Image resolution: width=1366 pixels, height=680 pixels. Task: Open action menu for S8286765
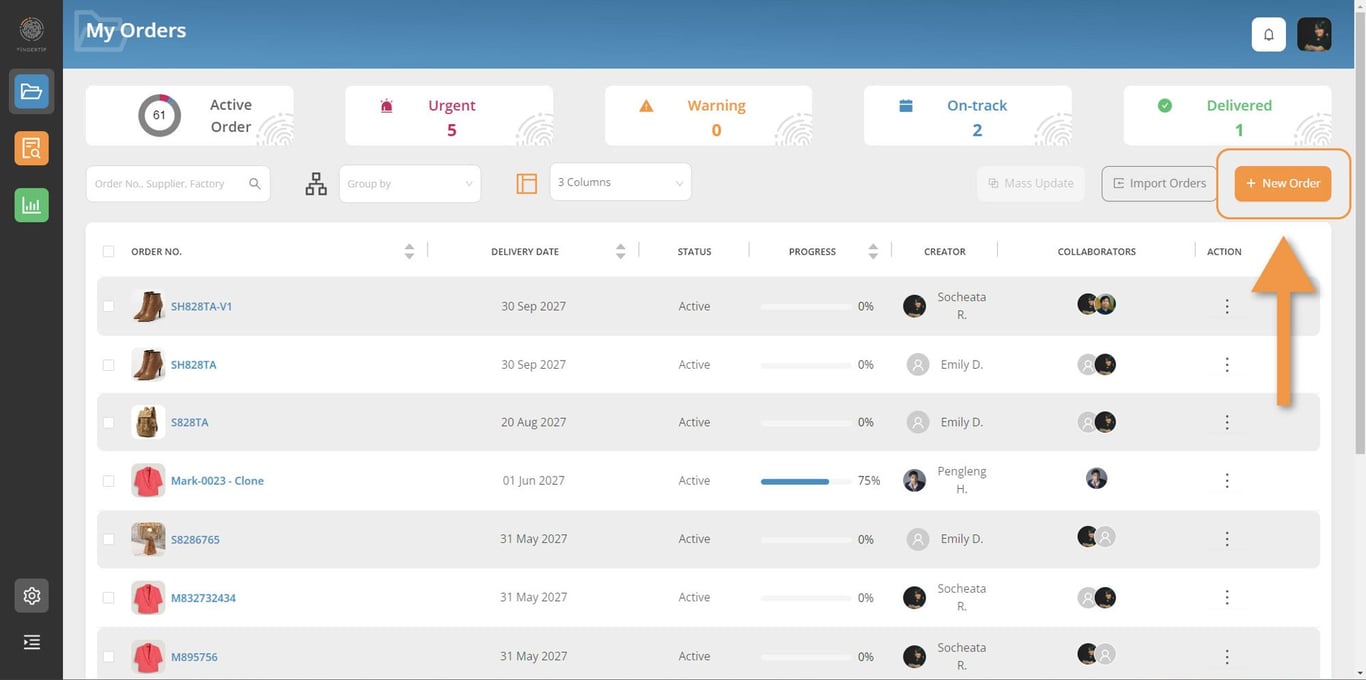point(1227,539)
